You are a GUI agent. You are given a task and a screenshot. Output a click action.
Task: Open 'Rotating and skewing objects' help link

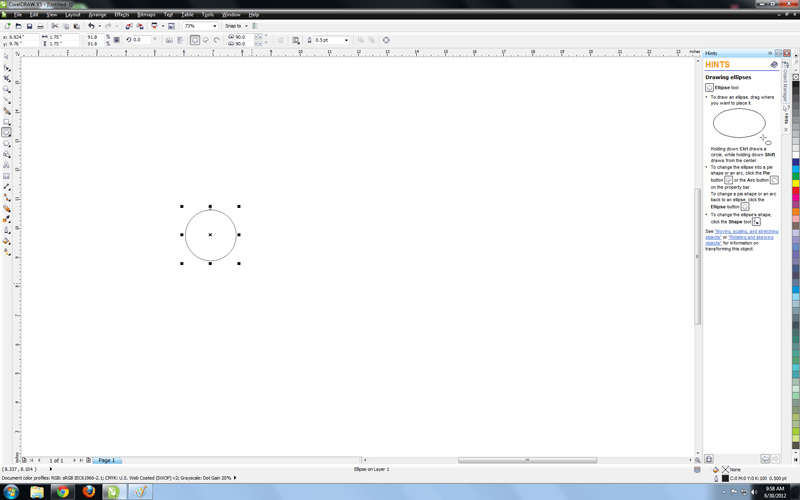[x=740, y=240]
